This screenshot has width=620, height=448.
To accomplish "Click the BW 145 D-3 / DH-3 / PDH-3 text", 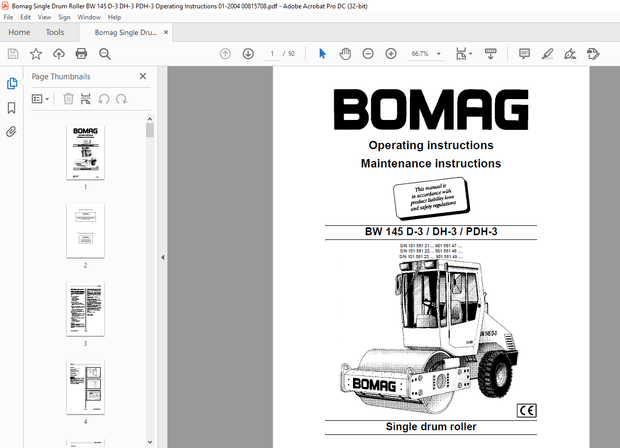I will (431, 231).
